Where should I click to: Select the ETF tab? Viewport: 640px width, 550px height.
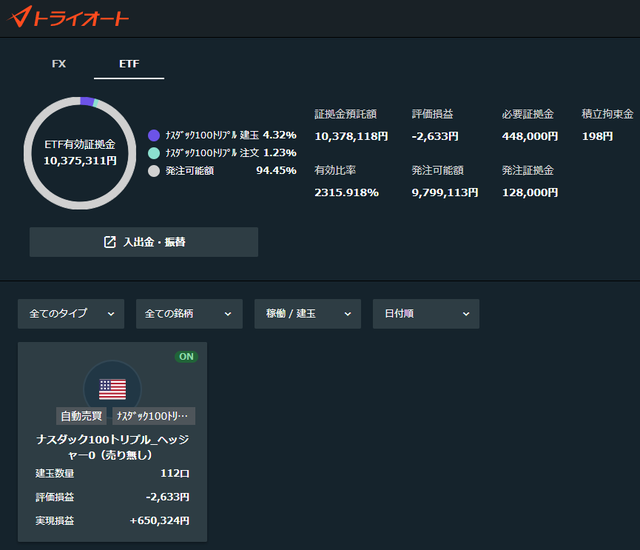click(x=129, y=64)
